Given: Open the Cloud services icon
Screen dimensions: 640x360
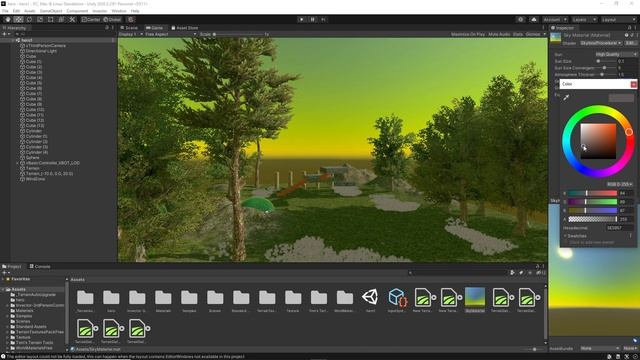Looking at the screenshot, I should point(534,19).
